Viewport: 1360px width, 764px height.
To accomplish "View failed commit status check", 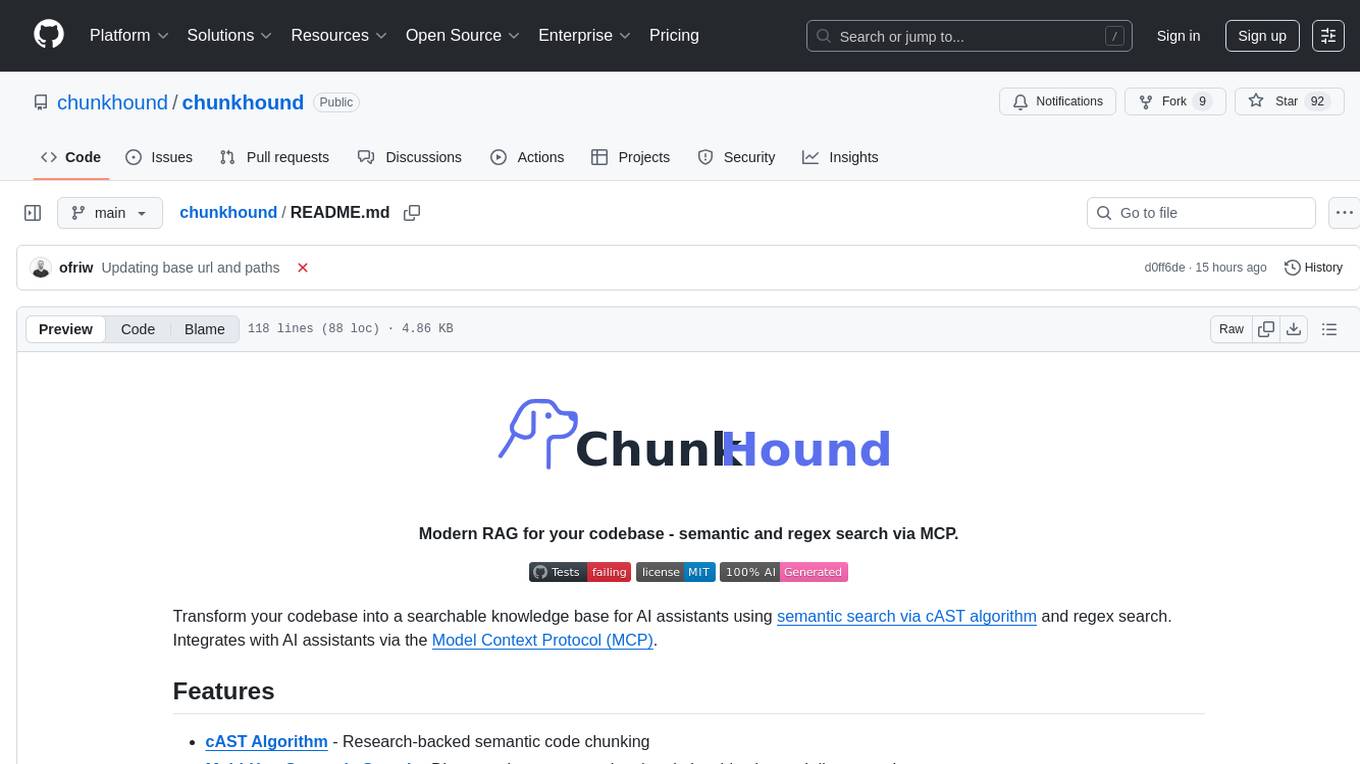I will coord(302,268).
